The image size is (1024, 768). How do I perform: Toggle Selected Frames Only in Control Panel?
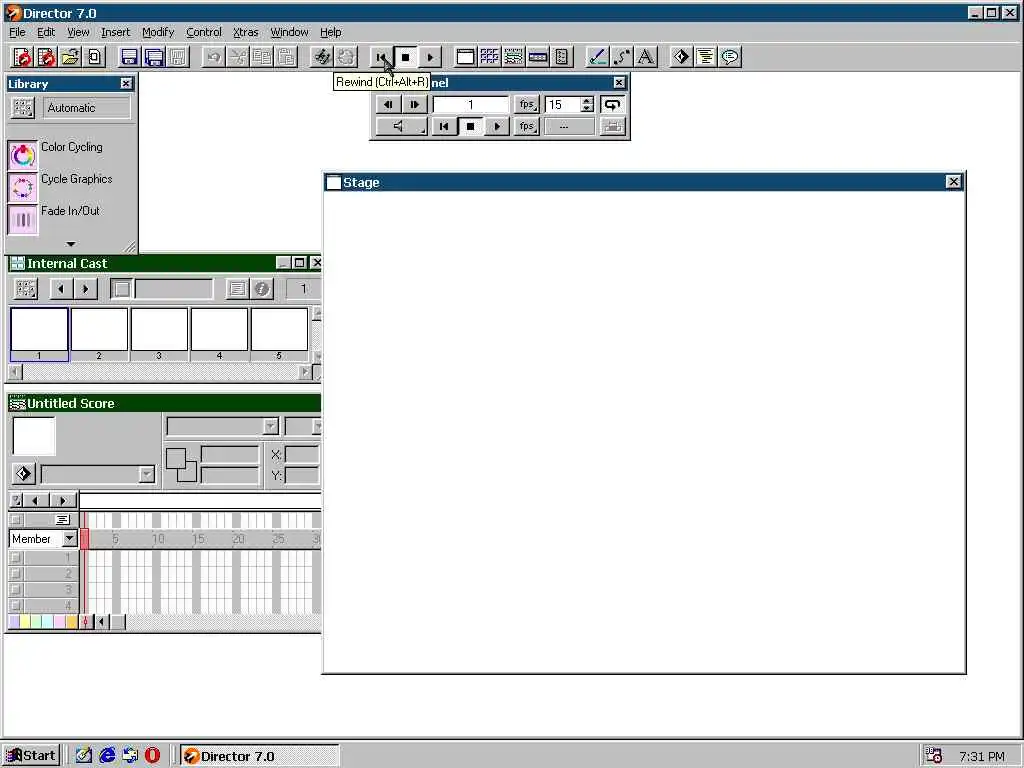click(612, 126)
